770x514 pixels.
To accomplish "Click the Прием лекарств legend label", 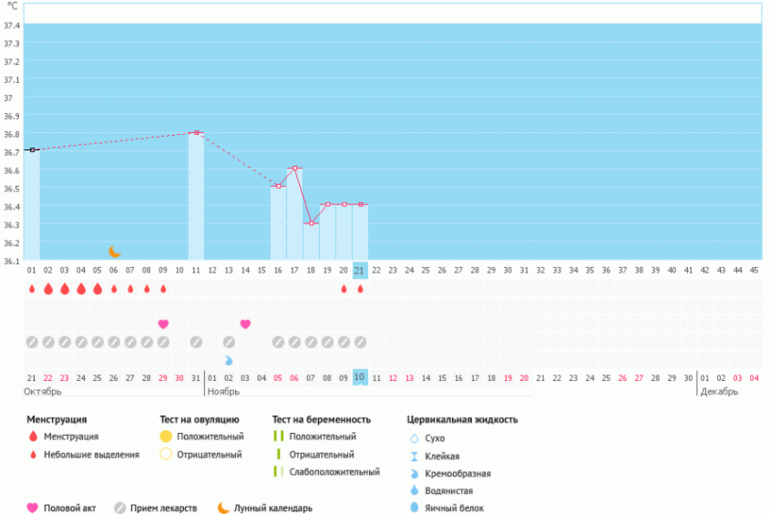I will point(164,508).
